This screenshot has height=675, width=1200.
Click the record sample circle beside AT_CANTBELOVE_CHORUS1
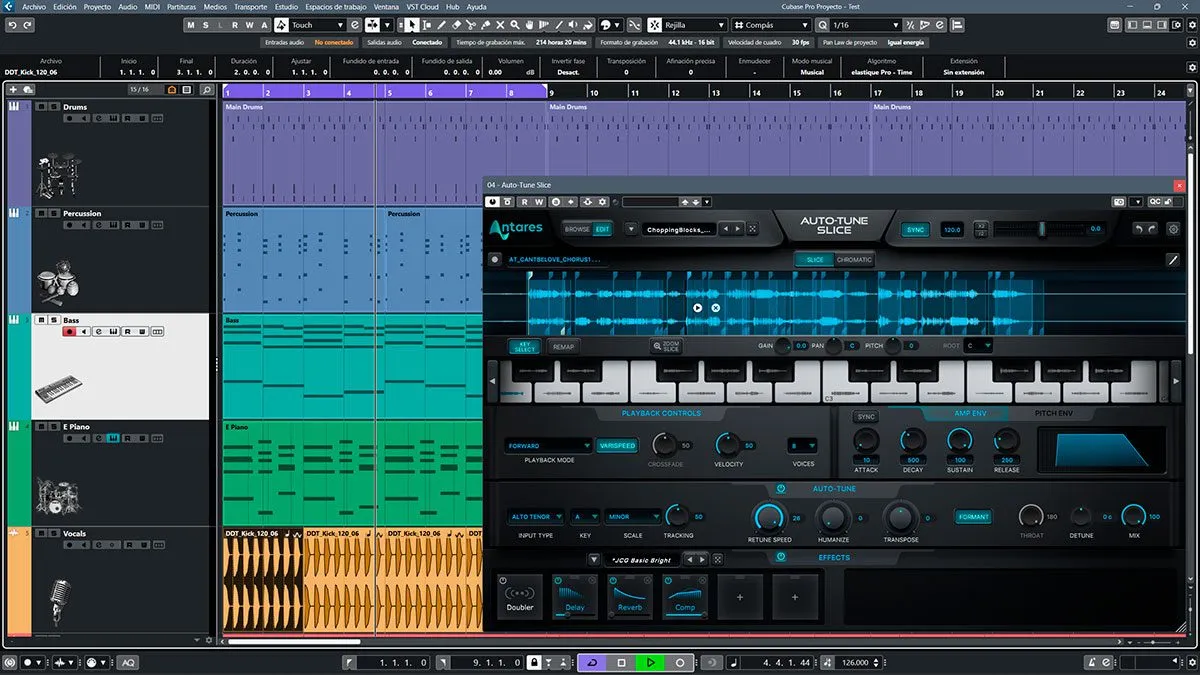point(495,259)
